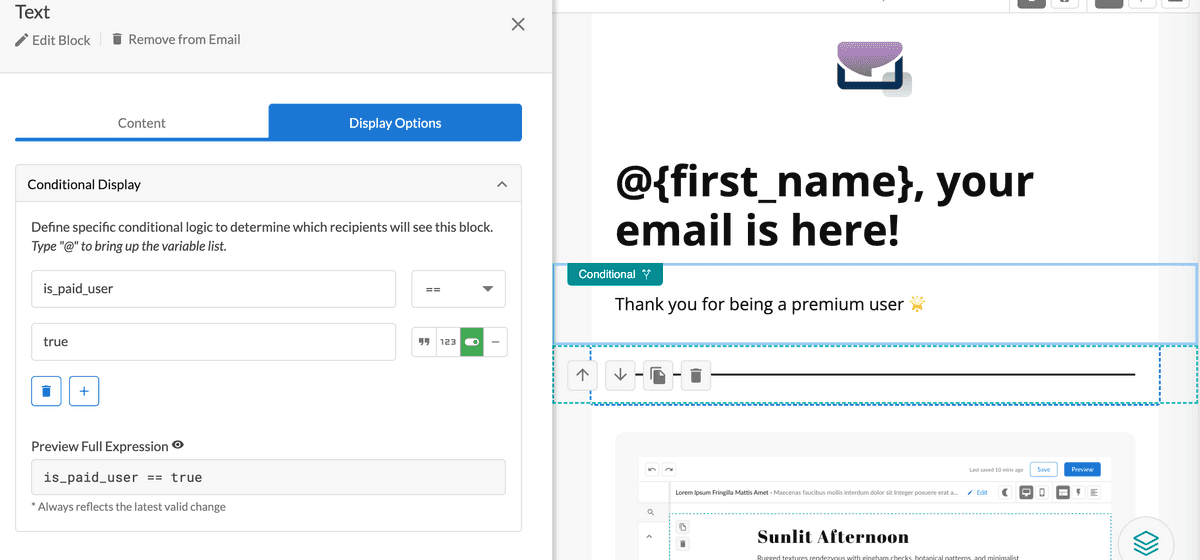Select the boolean toggle value type
The image size is (1200, 560).
pyautogui.click(x=472, y=342)
